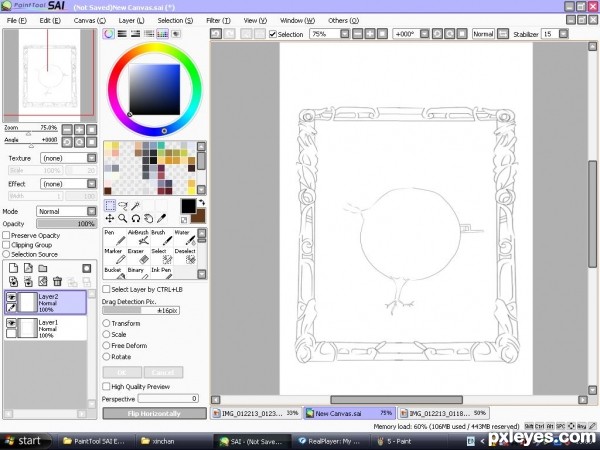Select the Pen tool

pyautogui.click(x=115, y=237)
